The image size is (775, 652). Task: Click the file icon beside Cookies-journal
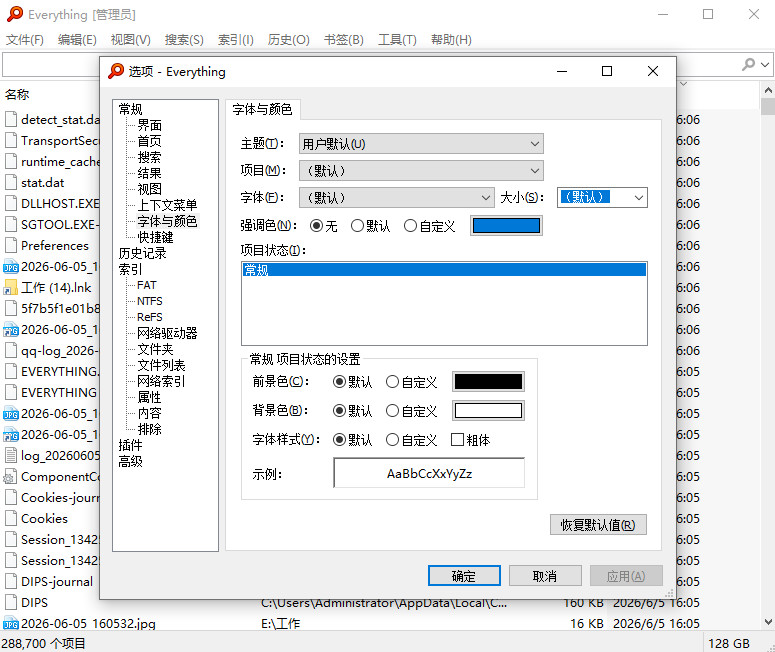click(x=10, y=498)
